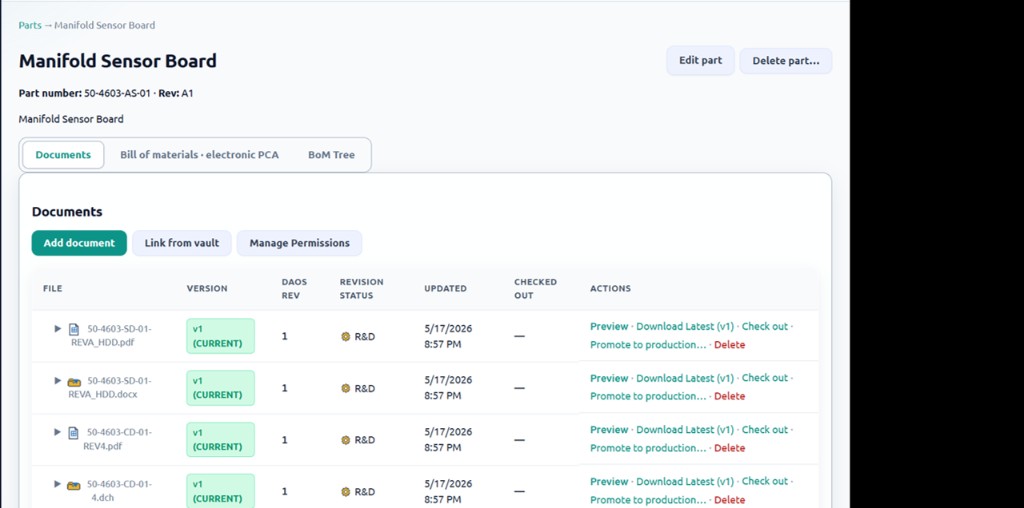Screen dimensions: 1024x508
Task: Click the UPDATED column header
Action: click(445, 288)
